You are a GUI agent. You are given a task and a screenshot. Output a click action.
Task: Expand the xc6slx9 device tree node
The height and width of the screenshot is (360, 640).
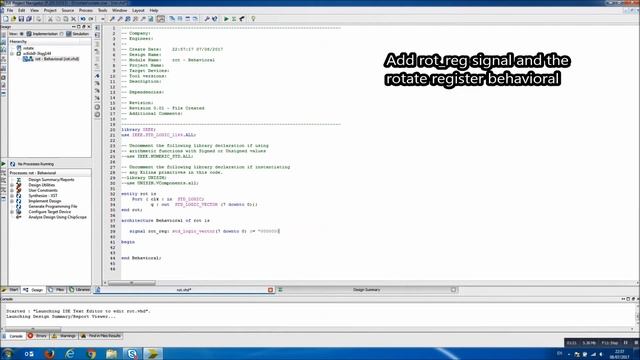(12, 53)
